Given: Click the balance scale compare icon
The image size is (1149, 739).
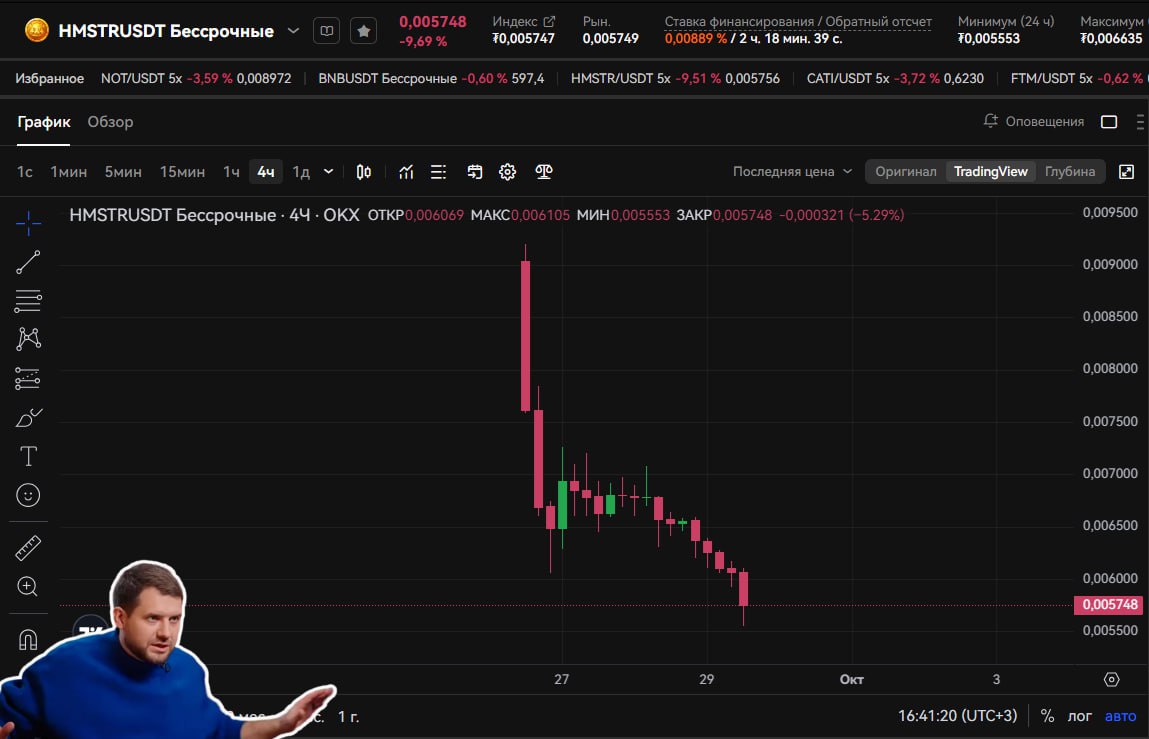Looking at the screenshot, I should (x=544, y=172).
